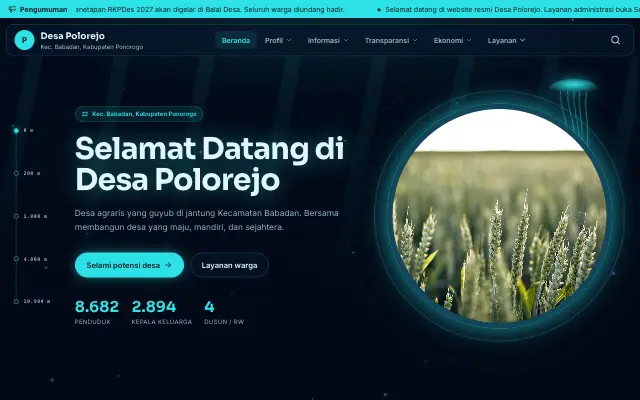Click the Selamat datang announcement ticker text
The height and width of the screenshot is (400, 640).
pos(512,9)
